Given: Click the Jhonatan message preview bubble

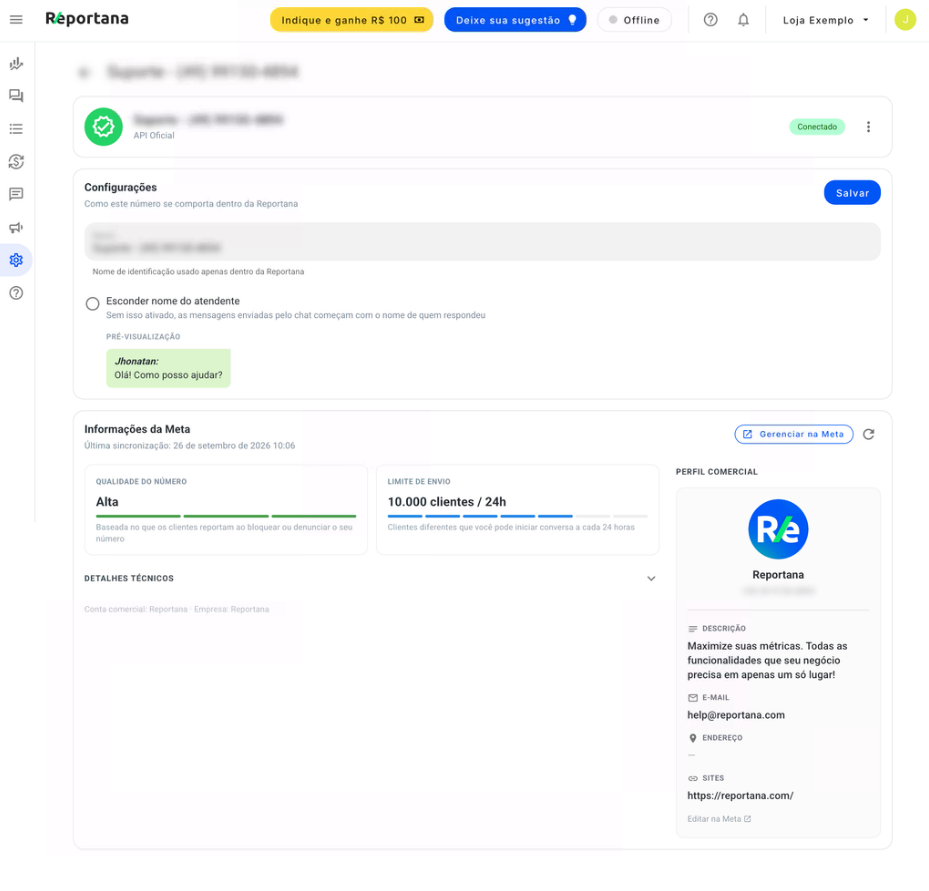Looking at the screenshot, I should click(168, 368).
